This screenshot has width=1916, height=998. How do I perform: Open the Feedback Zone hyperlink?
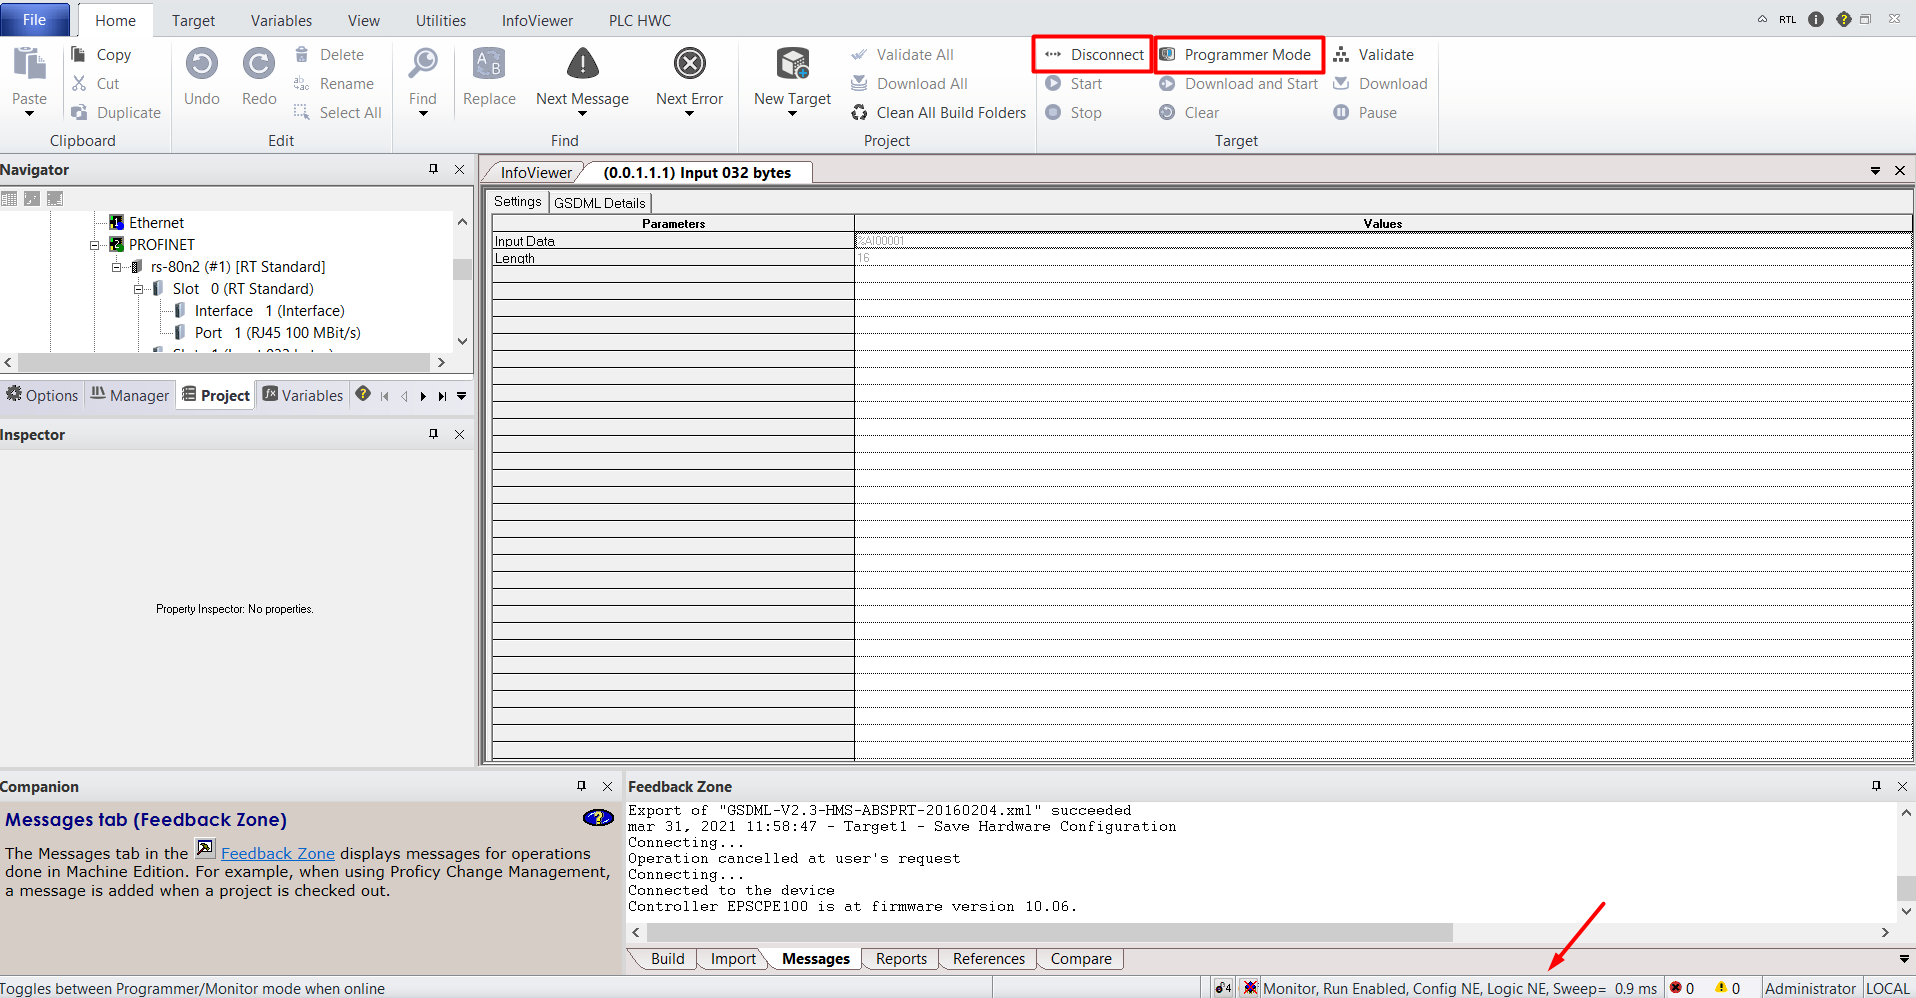(x=278, y=853)
